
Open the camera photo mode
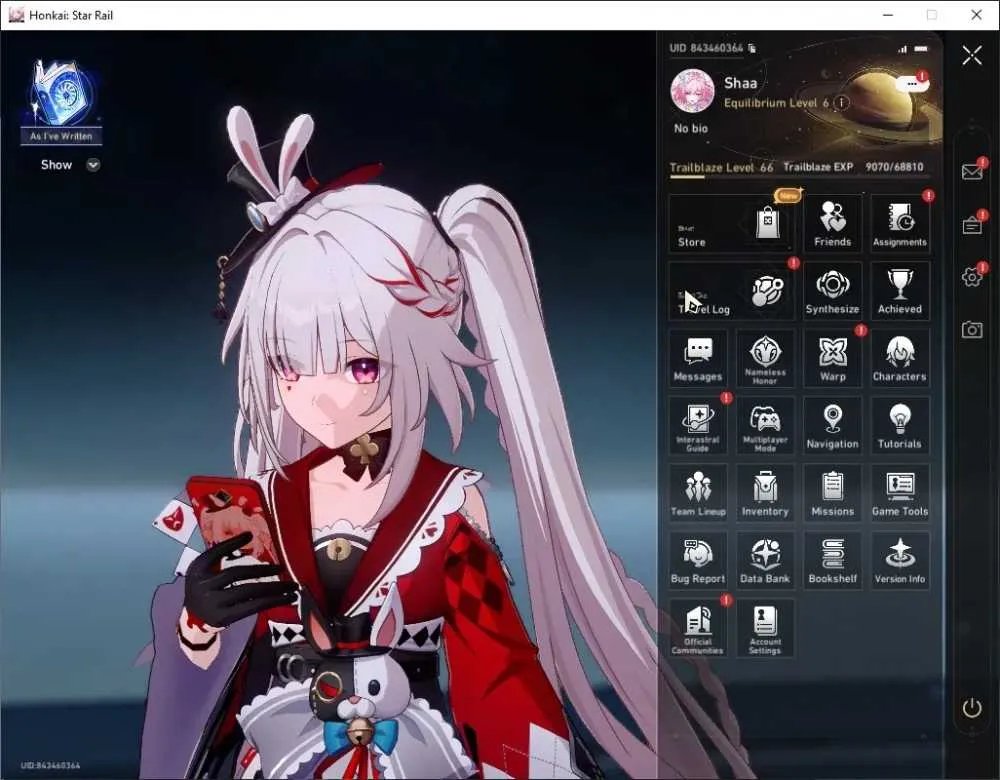click(x=972, y=329)
